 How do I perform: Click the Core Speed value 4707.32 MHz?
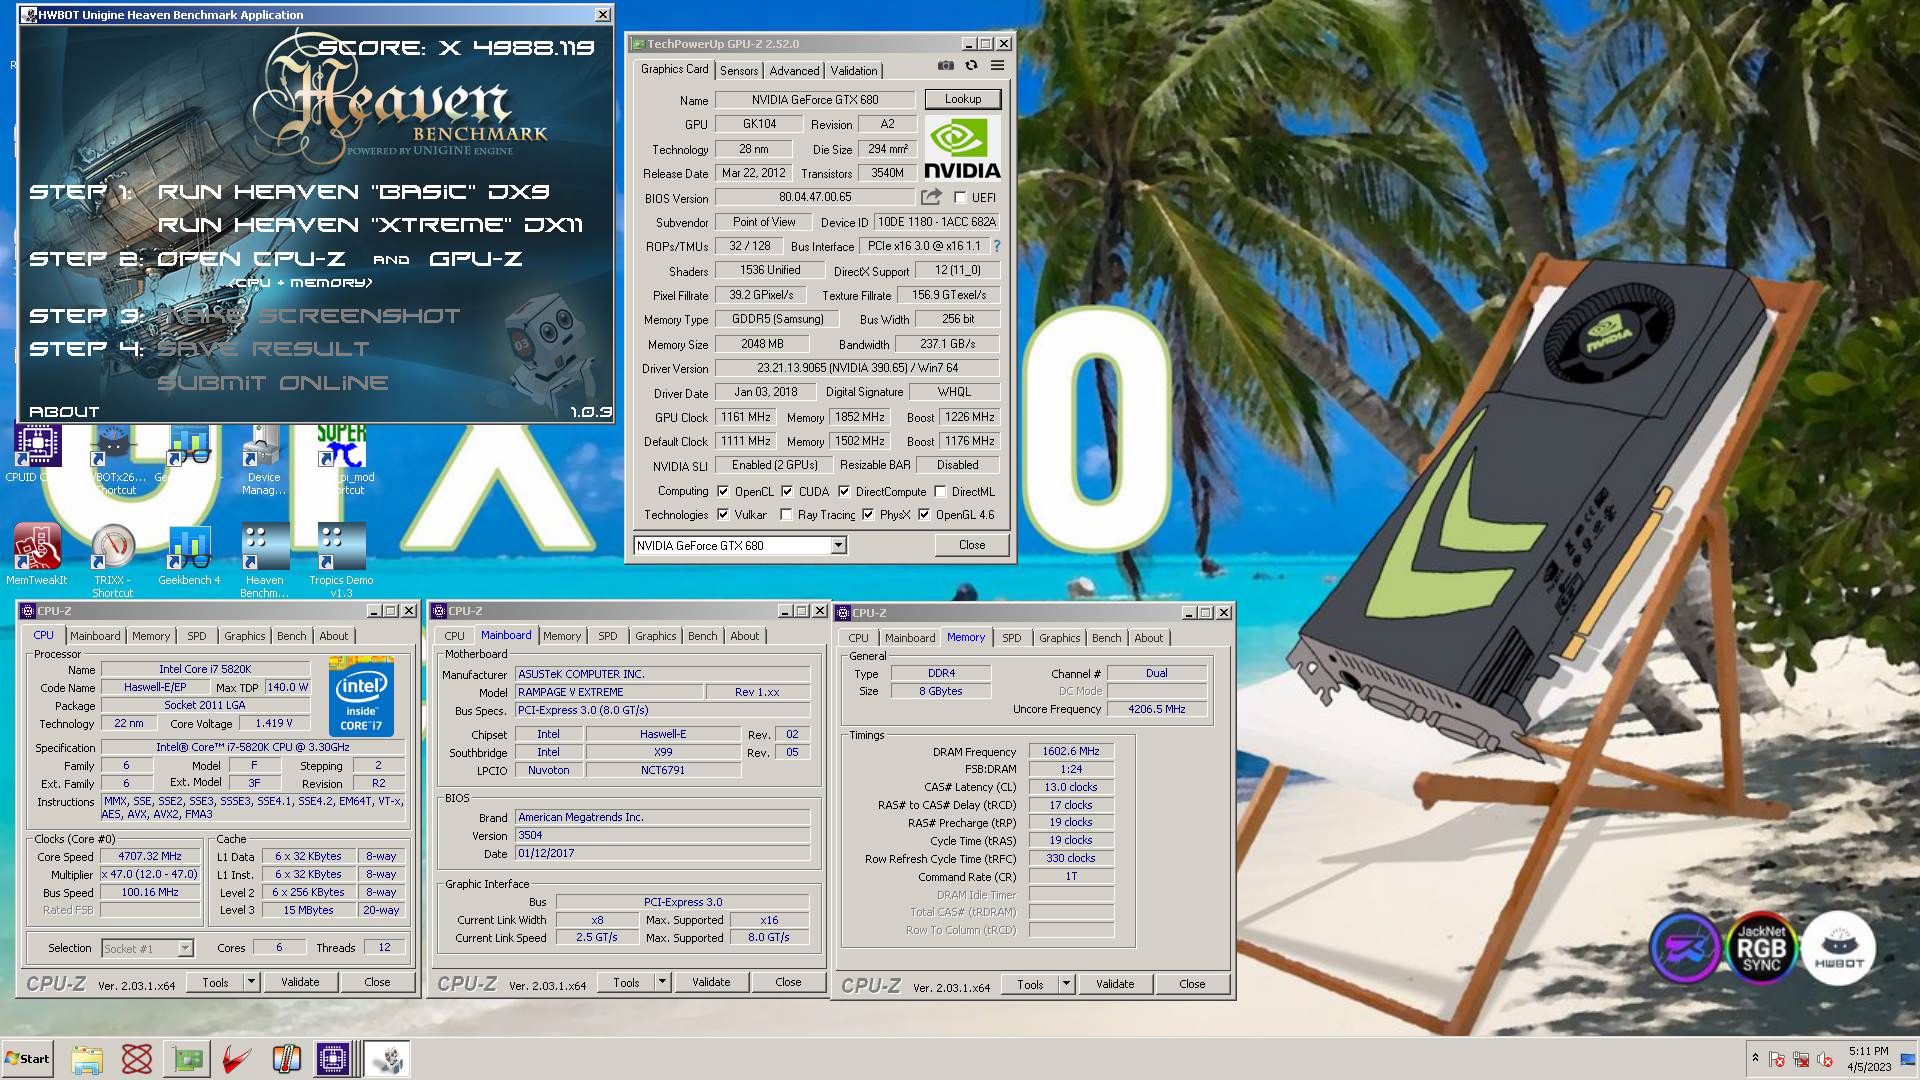click(x=151, y=857)
